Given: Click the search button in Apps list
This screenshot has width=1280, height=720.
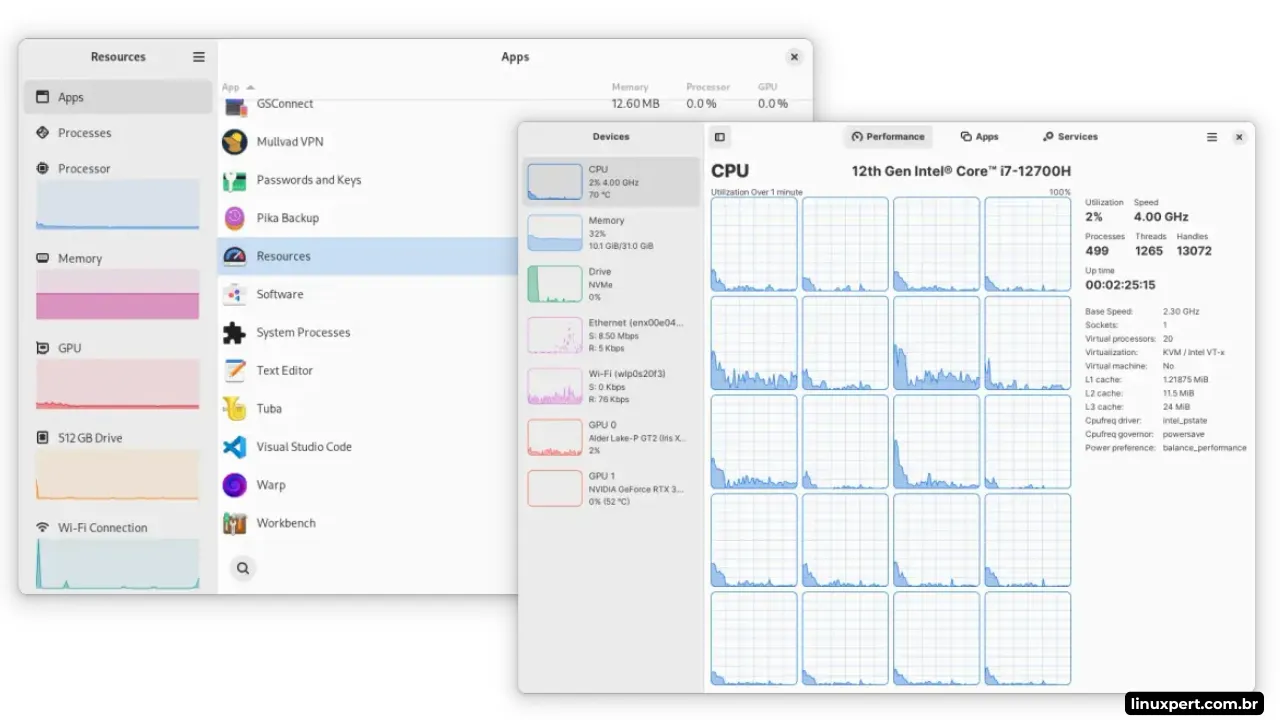Looking at the screenshot, I should coord(243,568).
